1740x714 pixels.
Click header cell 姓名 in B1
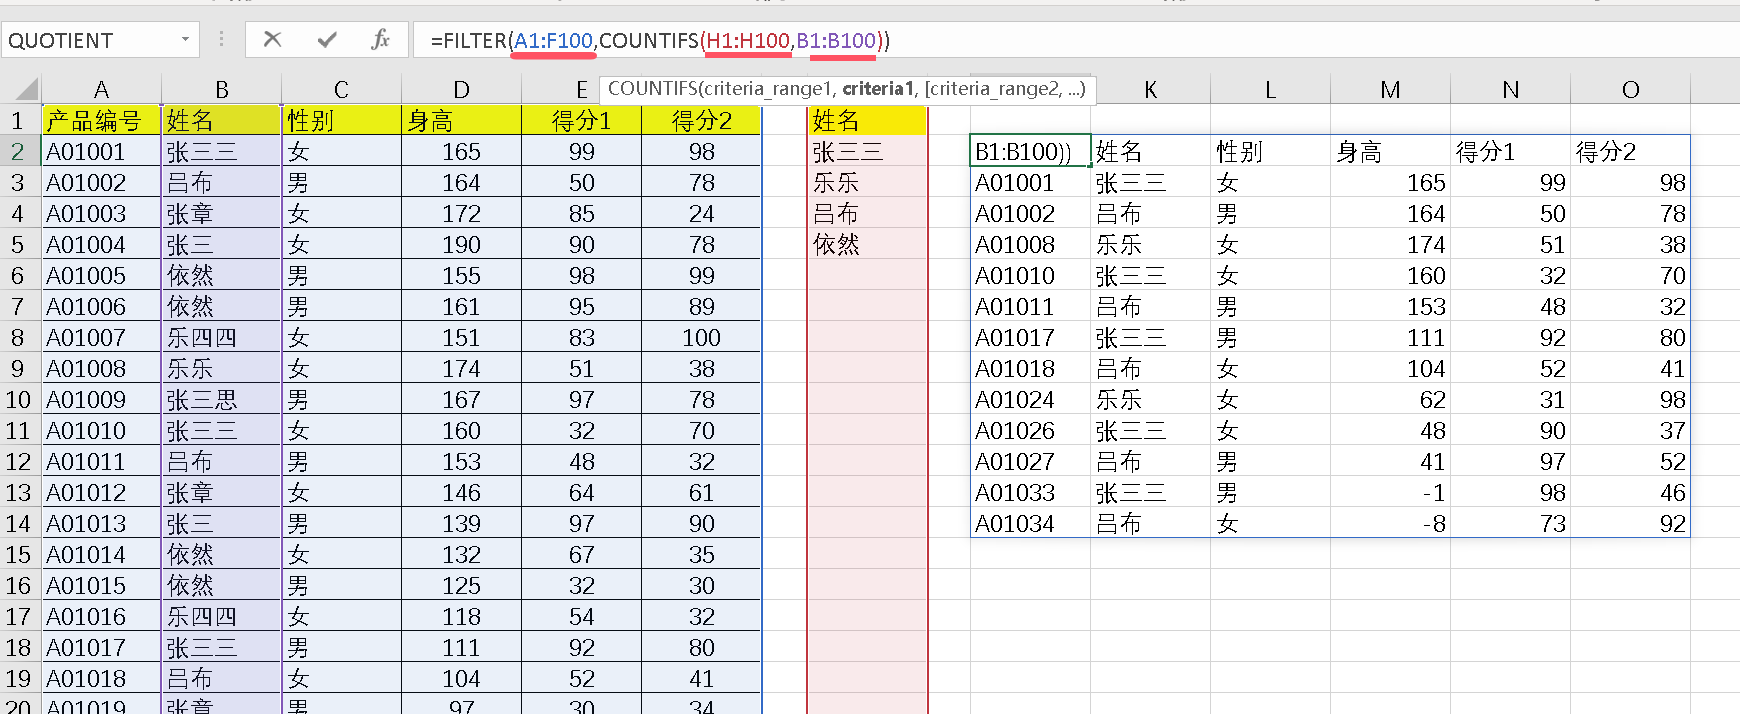click(221, 120)
